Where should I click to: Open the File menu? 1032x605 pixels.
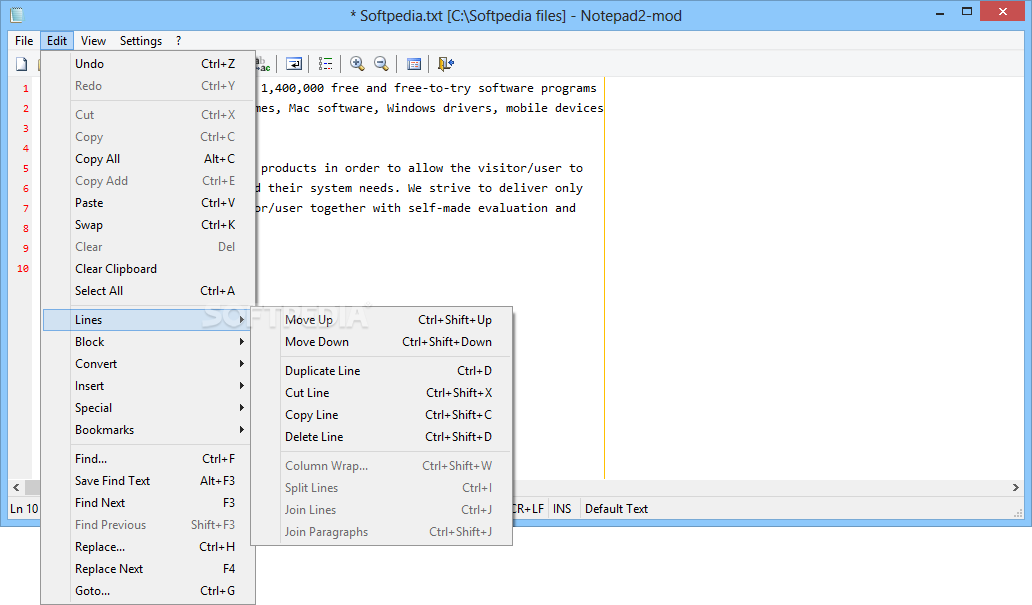click(24, 41)
